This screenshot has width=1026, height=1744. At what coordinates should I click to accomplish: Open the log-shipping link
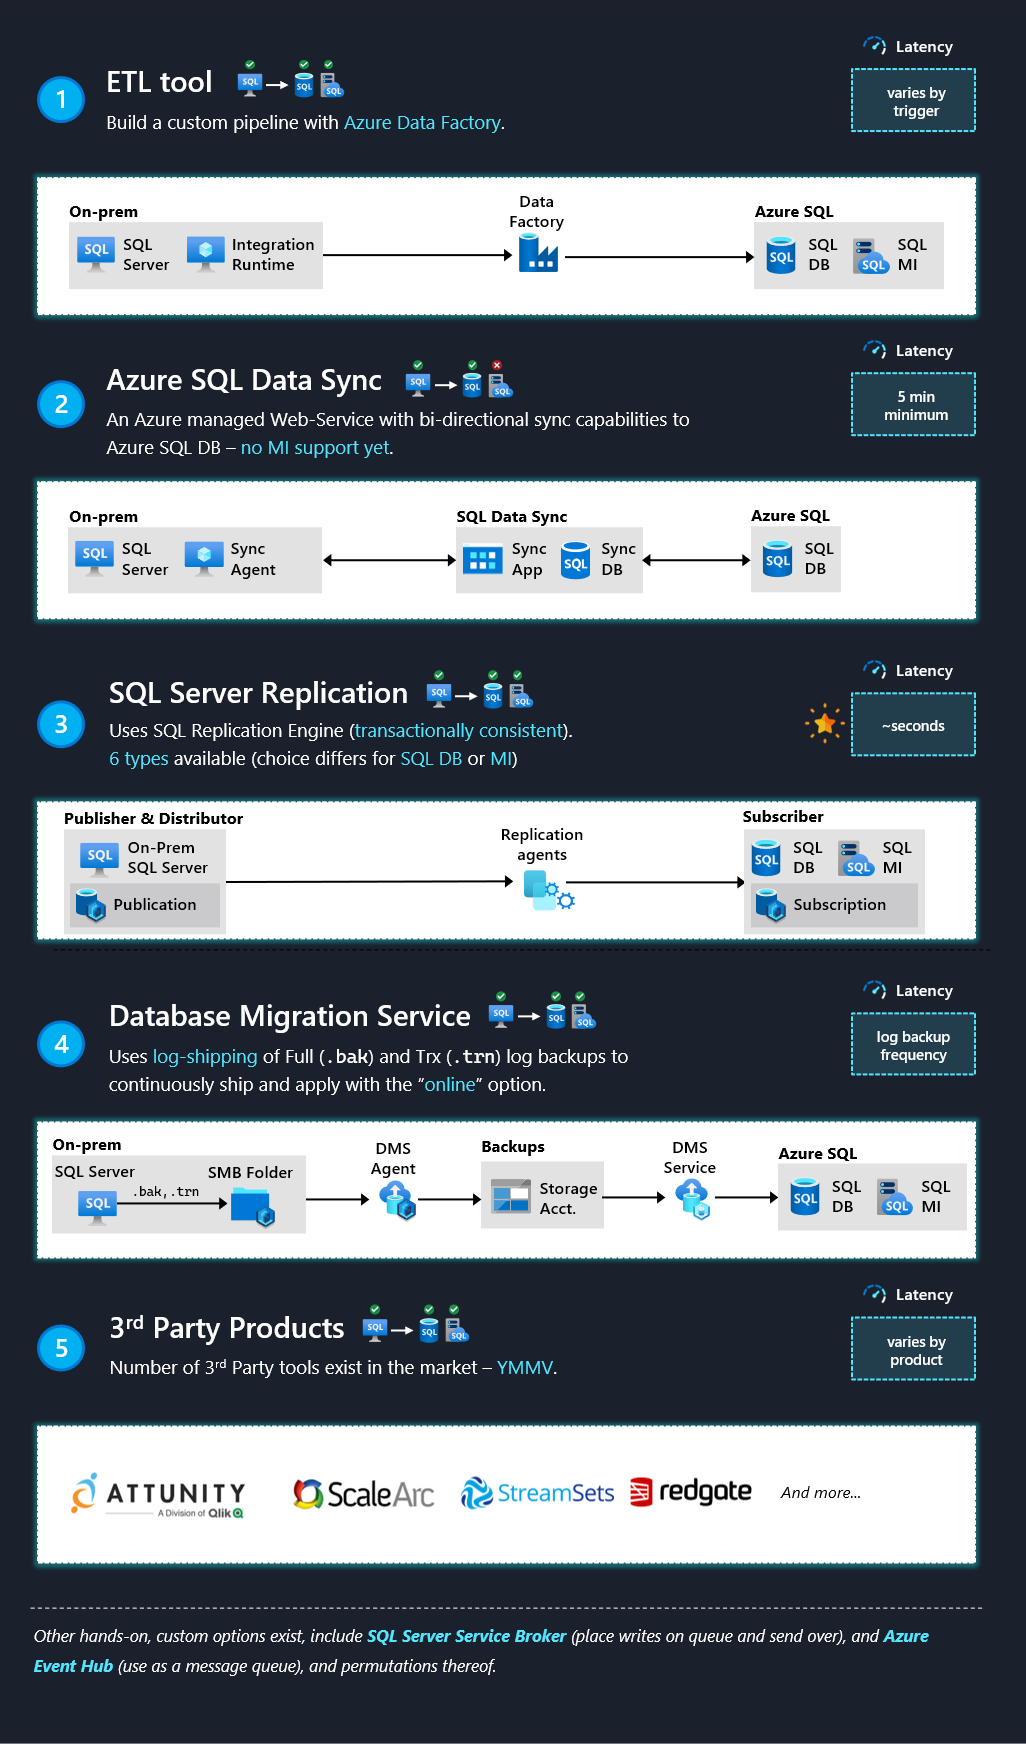coord(205,1056)
